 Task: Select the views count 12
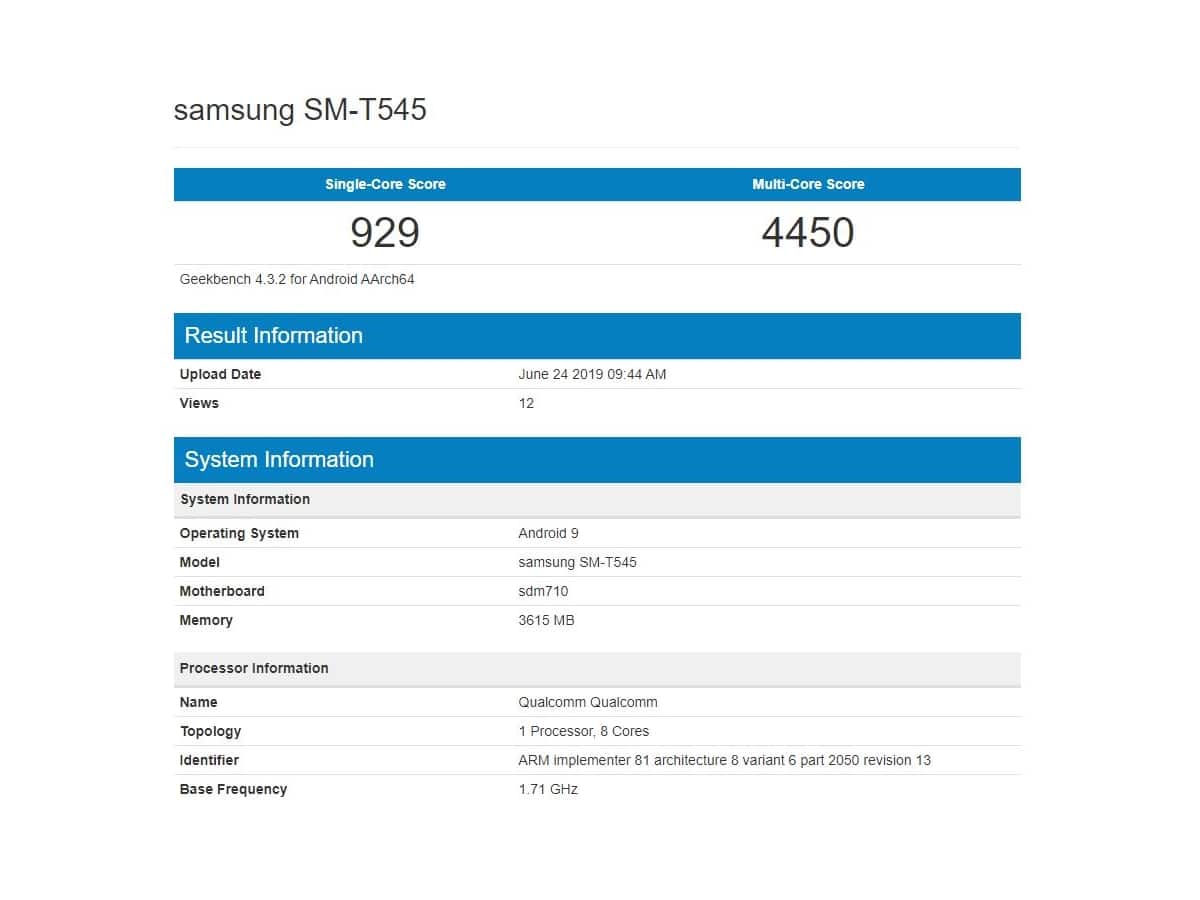(526, 403)
